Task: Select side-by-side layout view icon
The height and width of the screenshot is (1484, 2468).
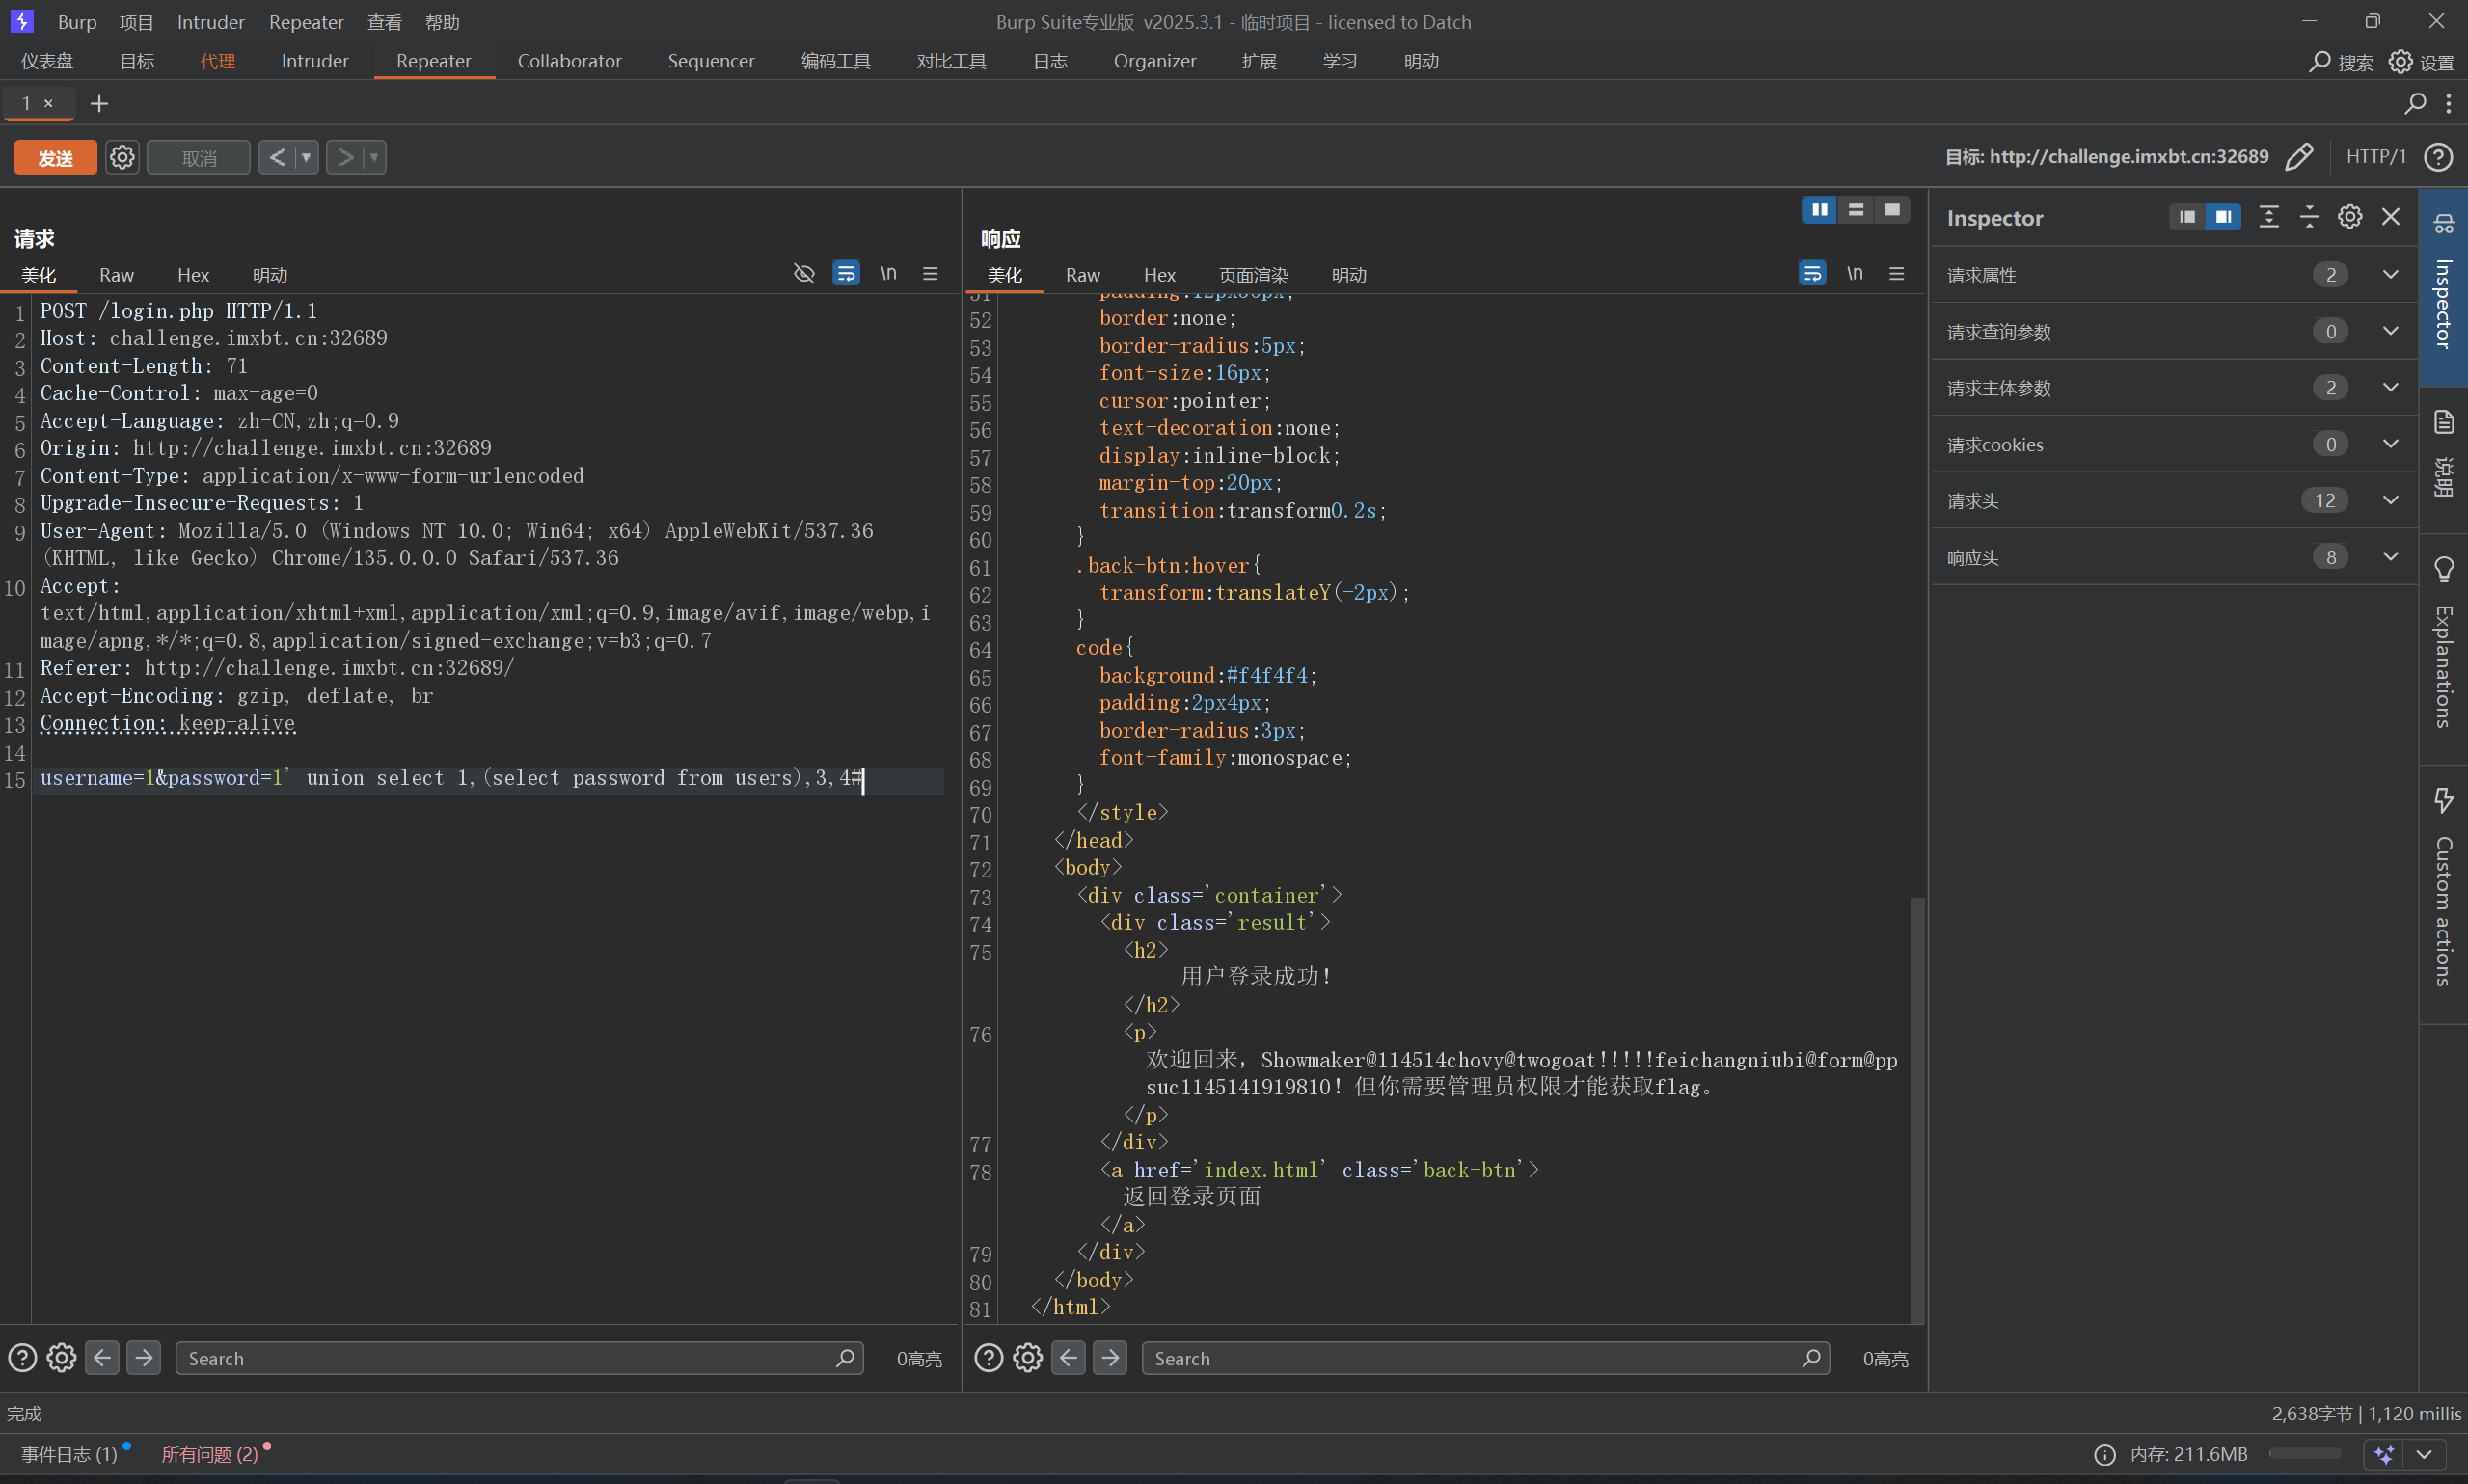Action: pos(1819,210)
